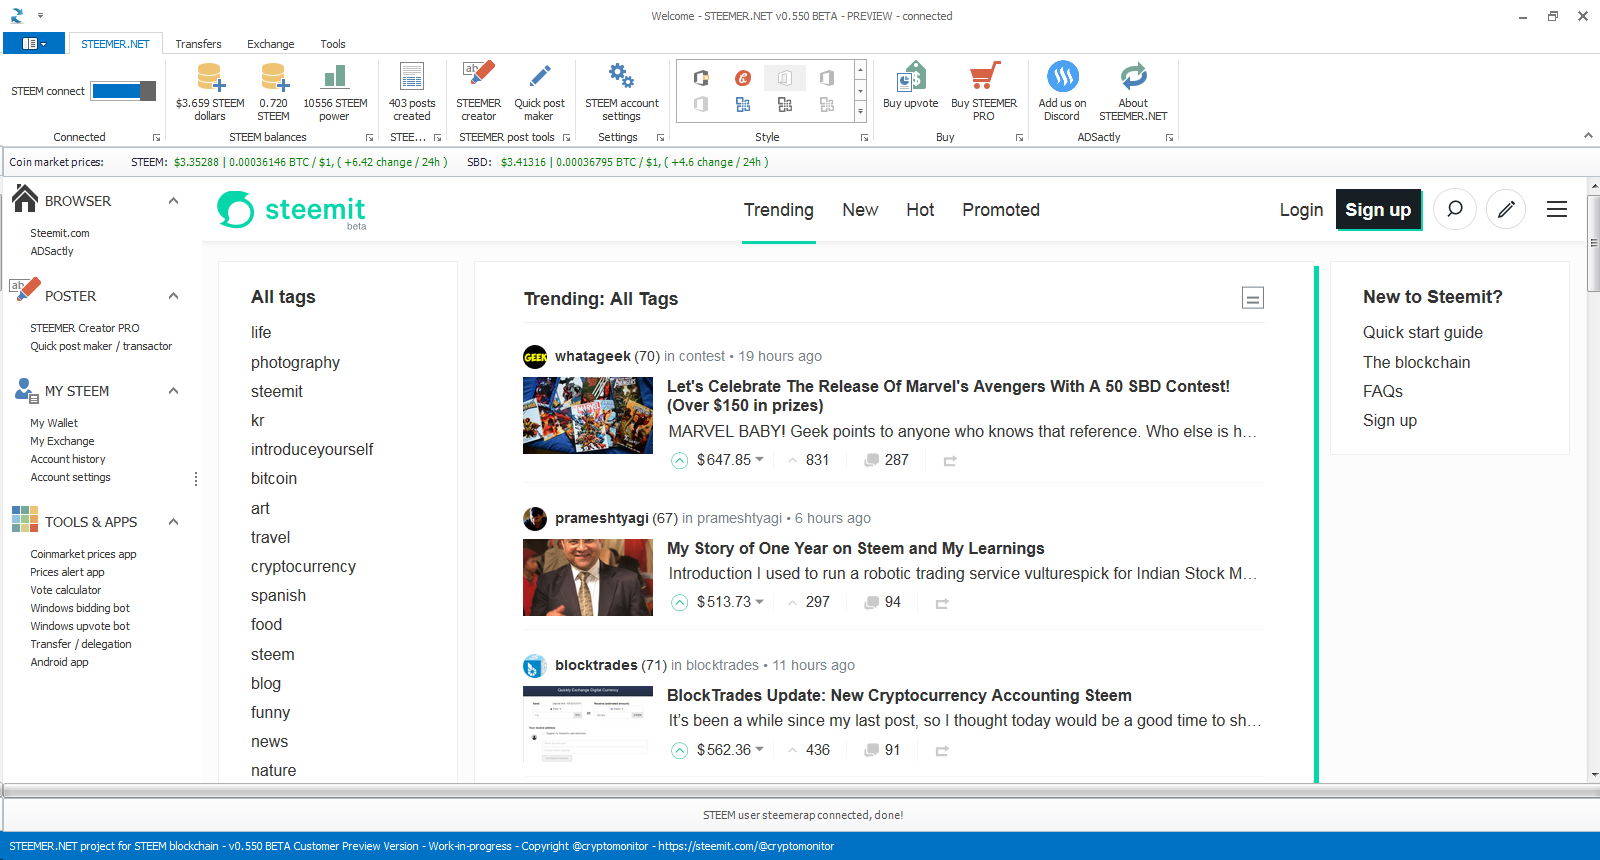This screenshot has height=860, width=1600.
Task: Click the comments icon showing 94
Action: (872, 602)
